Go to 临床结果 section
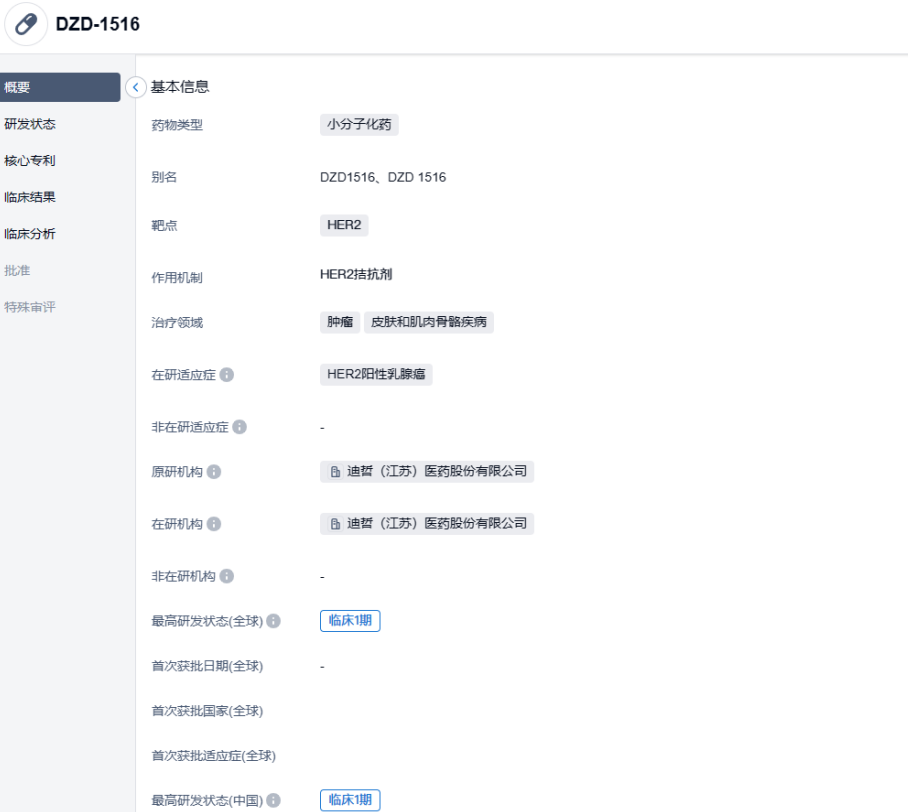 pos(30,197)
